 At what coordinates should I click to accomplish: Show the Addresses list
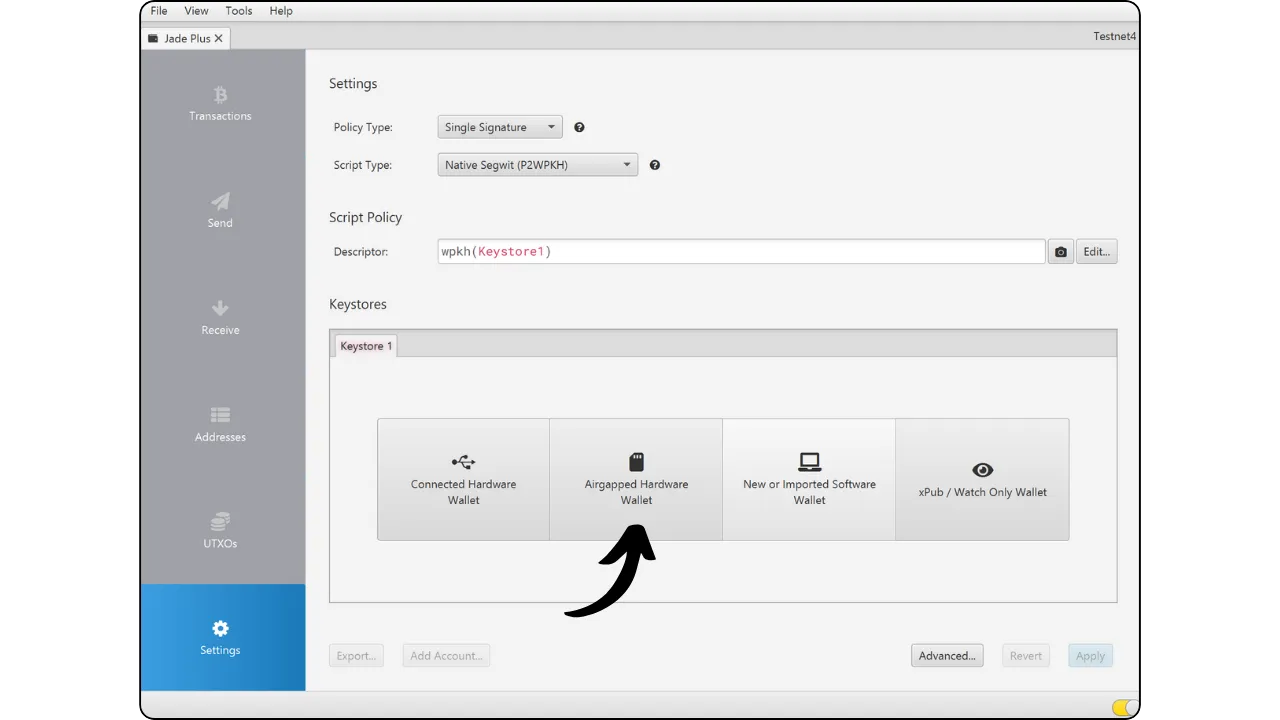tap(220, 425)
